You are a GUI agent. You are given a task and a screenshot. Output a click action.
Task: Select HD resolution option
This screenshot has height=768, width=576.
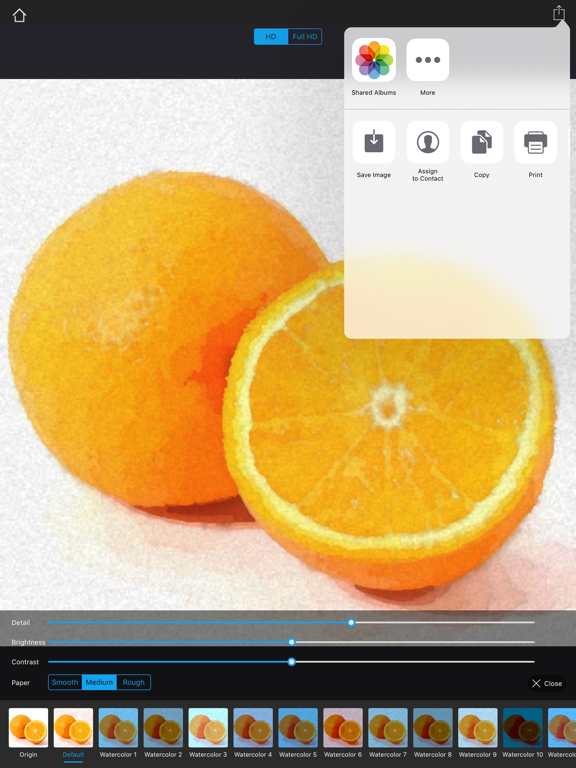(x=271, y=37)
